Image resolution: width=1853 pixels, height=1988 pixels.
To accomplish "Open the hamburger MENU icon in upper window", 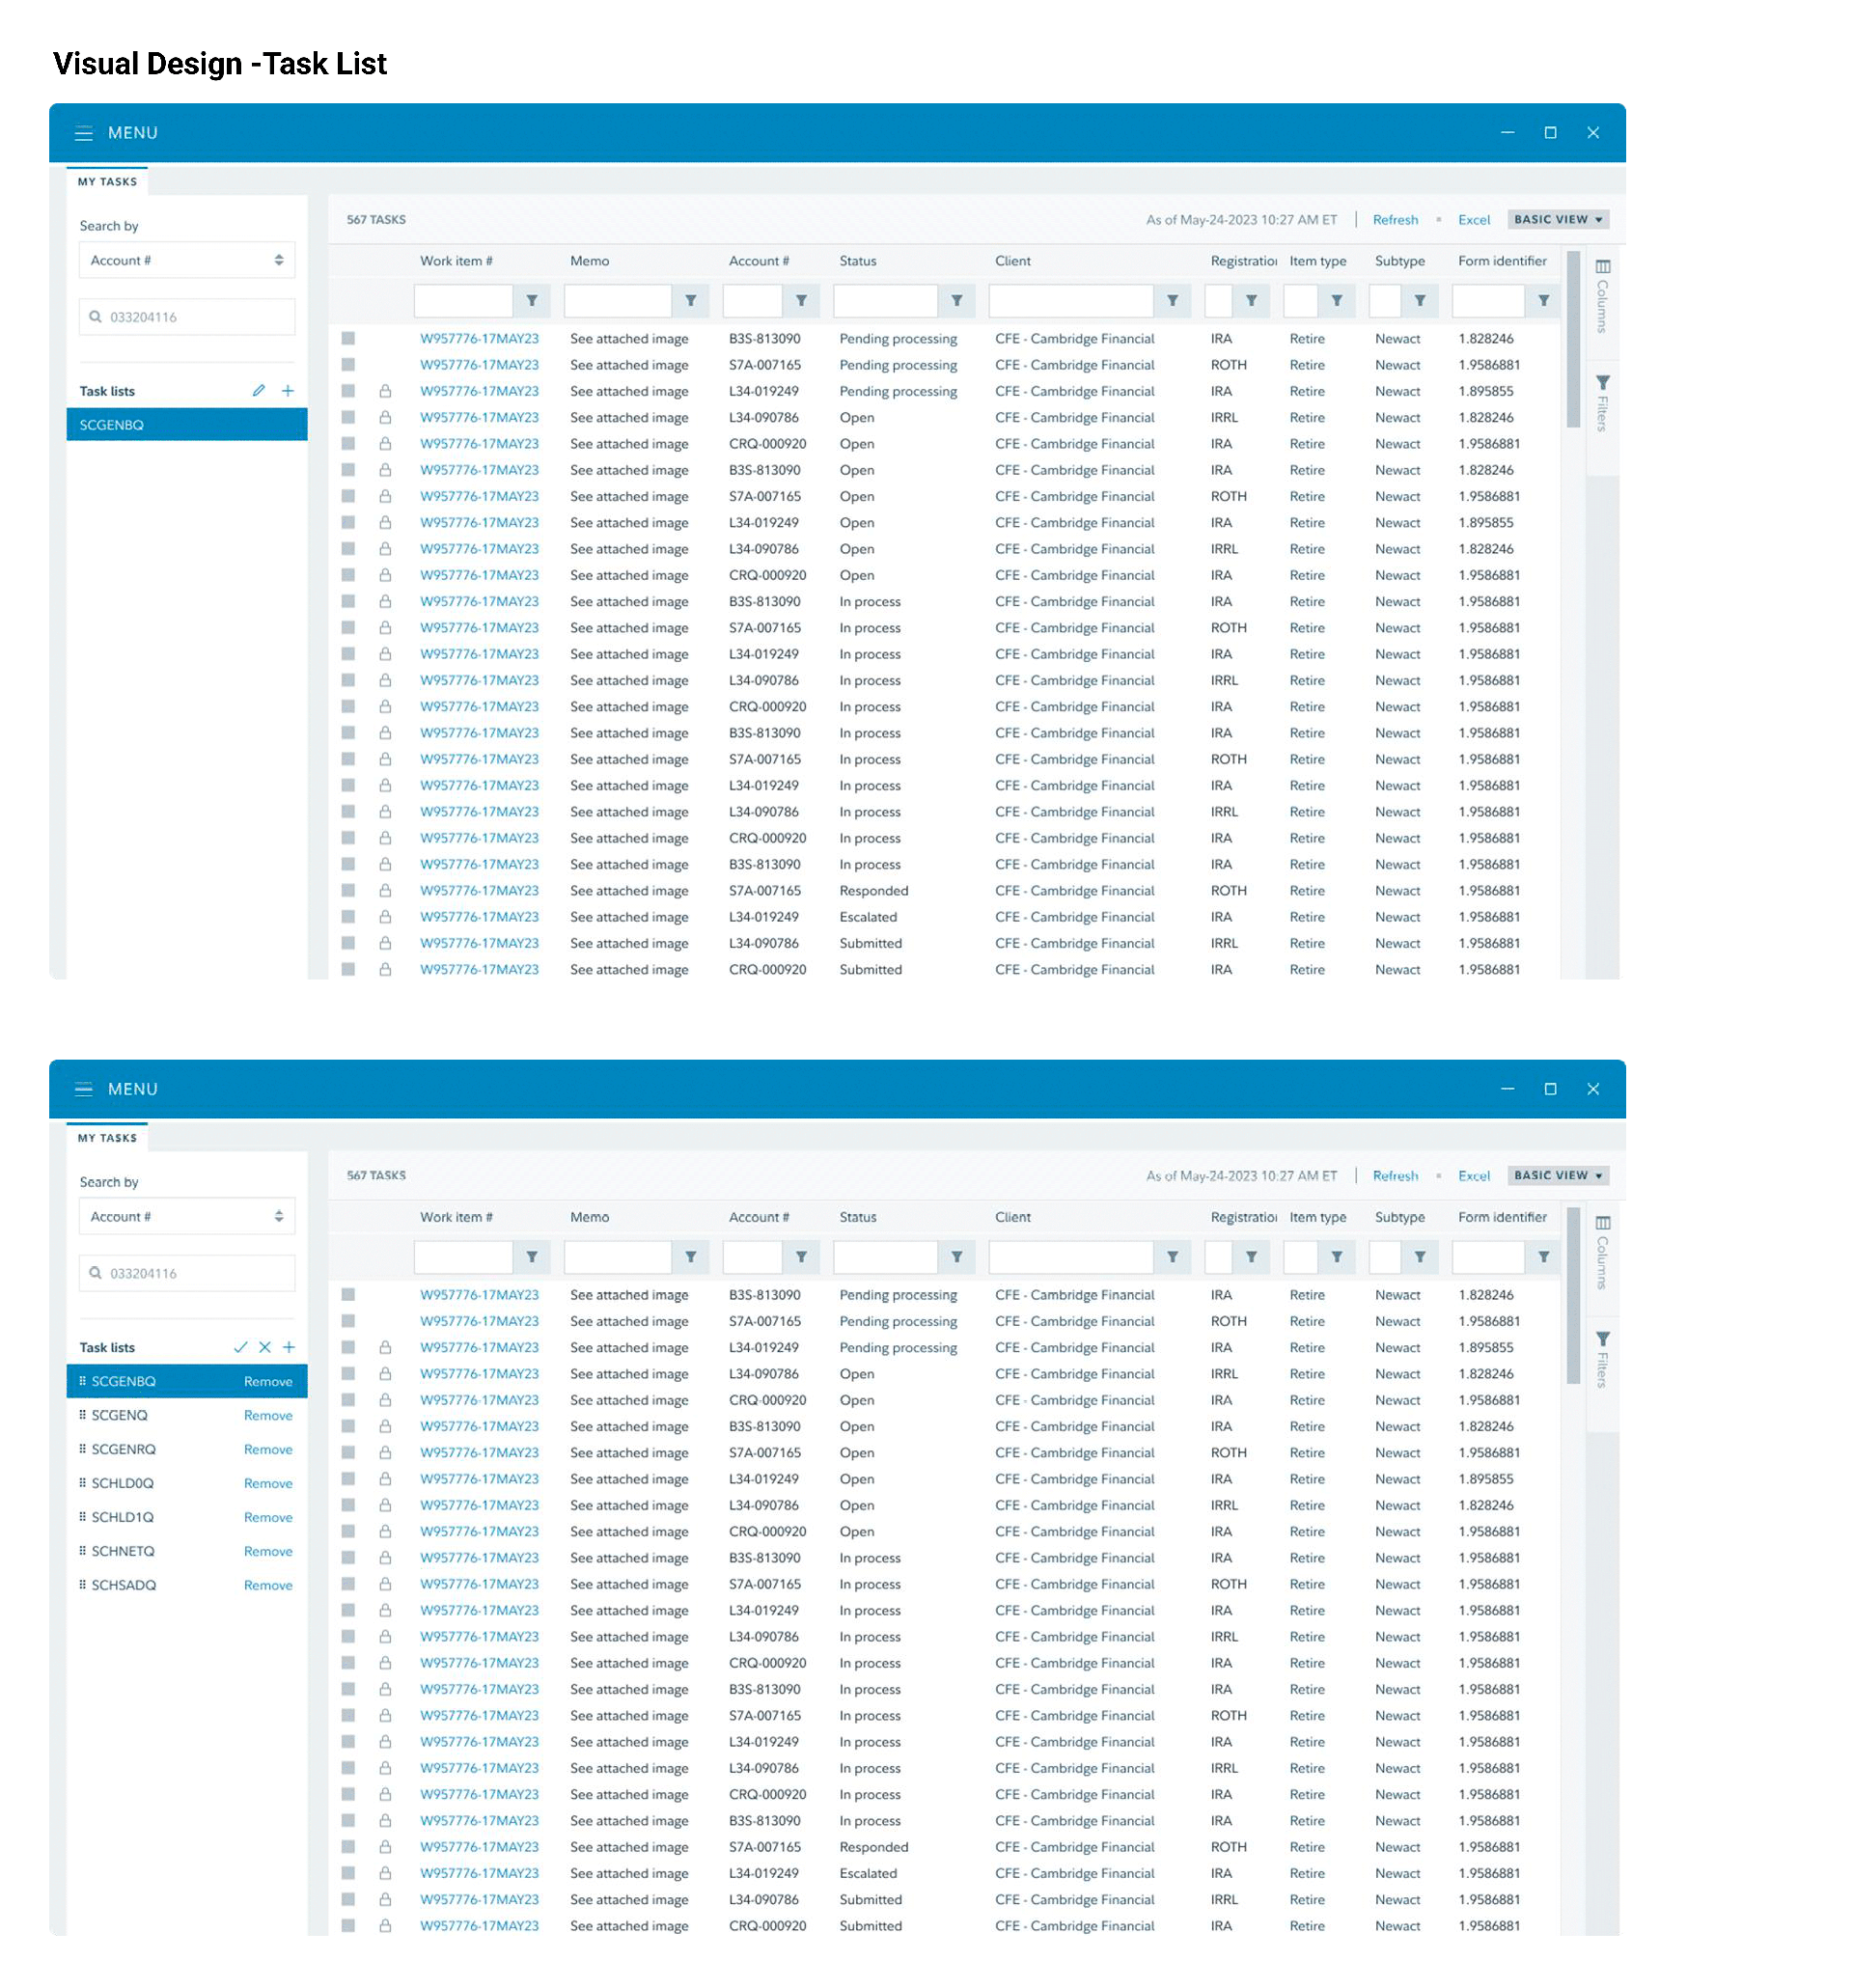I will coord(84,133).
